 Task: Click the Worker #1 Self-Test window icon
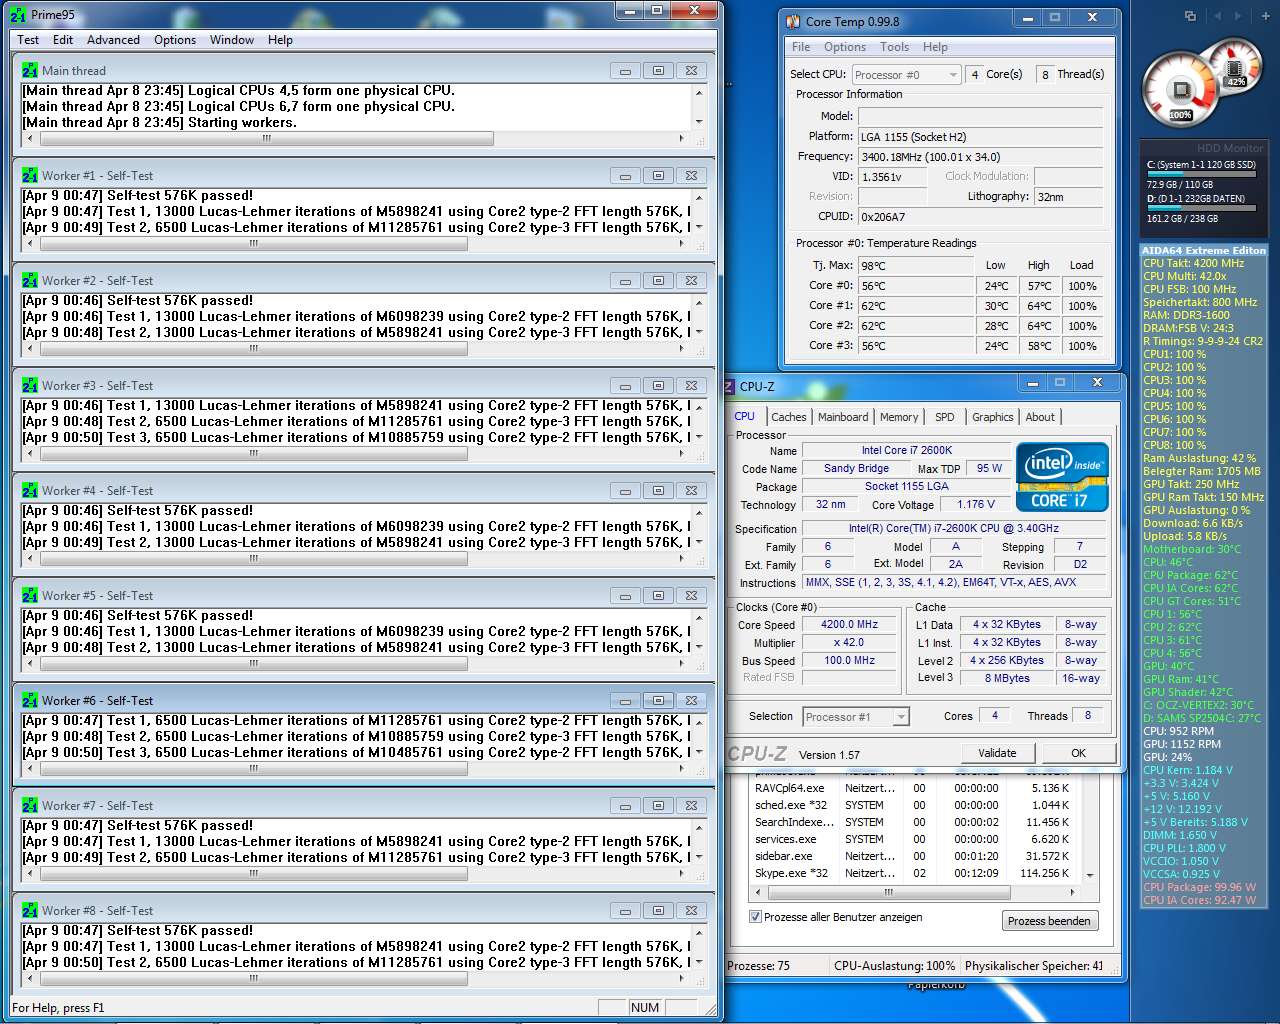click(30, 175)
